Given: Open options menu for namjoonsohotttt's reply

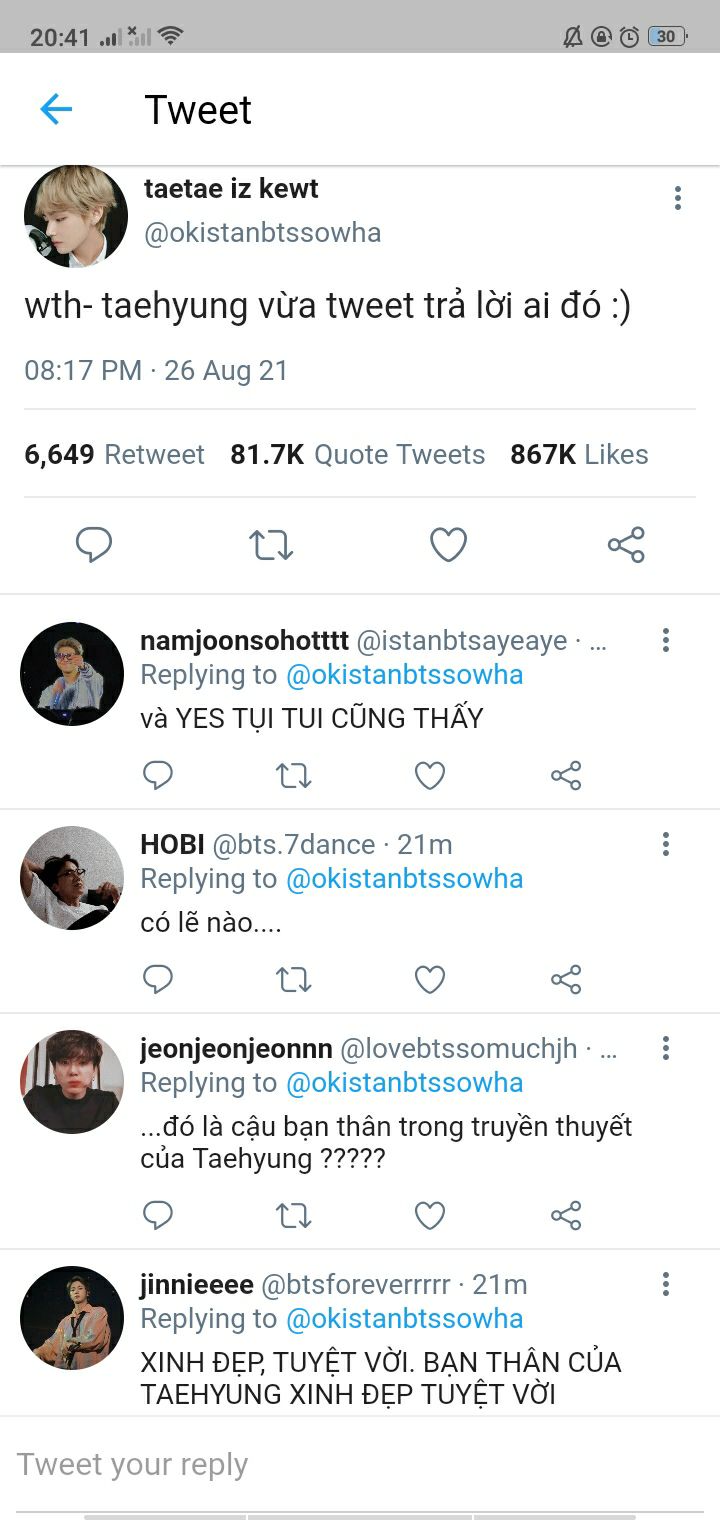Looking at the screenshot, I should [666, 640].
